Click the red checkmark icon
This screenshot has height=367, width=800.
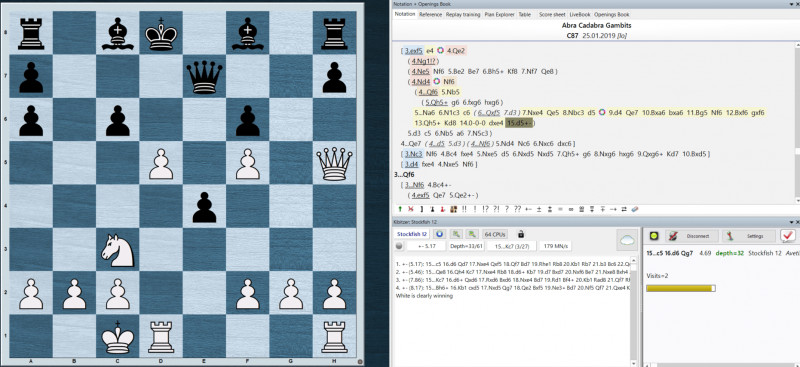click(x=788, y=236)
